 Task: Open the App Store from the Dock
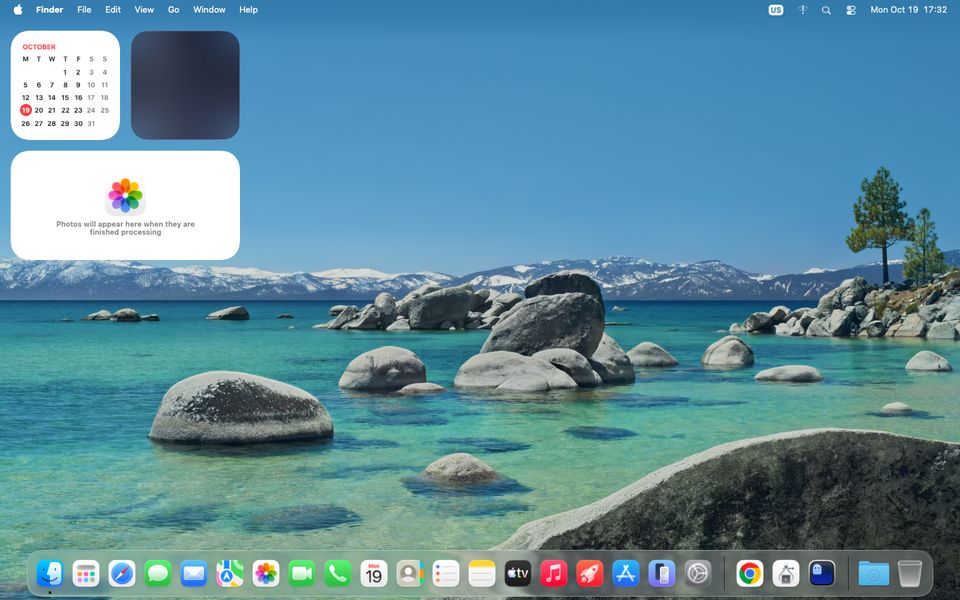pos(626,574)
